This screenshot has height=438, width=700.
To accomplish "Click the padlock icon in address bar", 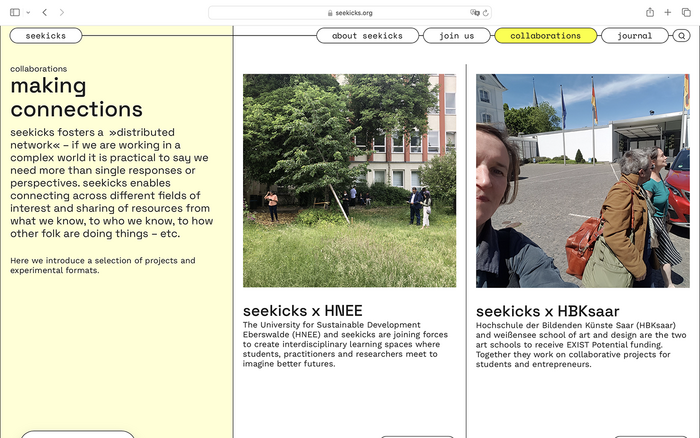I will pos(330,13).
